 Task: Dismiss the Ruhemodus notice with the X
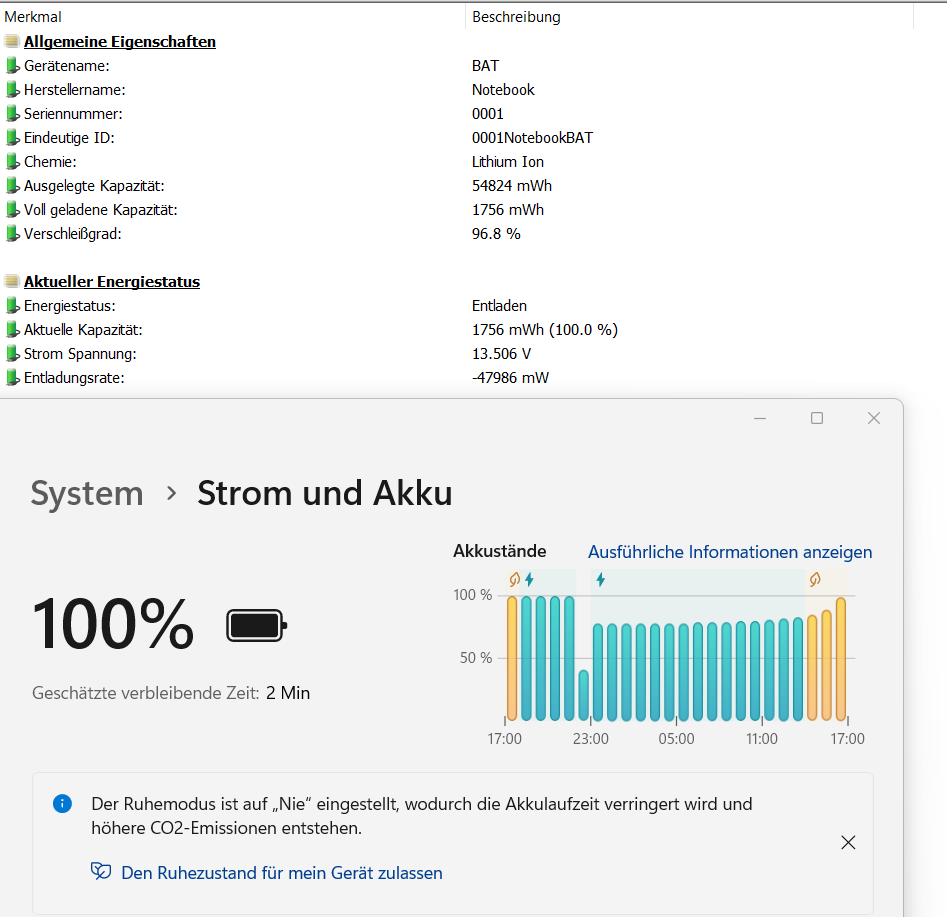point(848,842)
